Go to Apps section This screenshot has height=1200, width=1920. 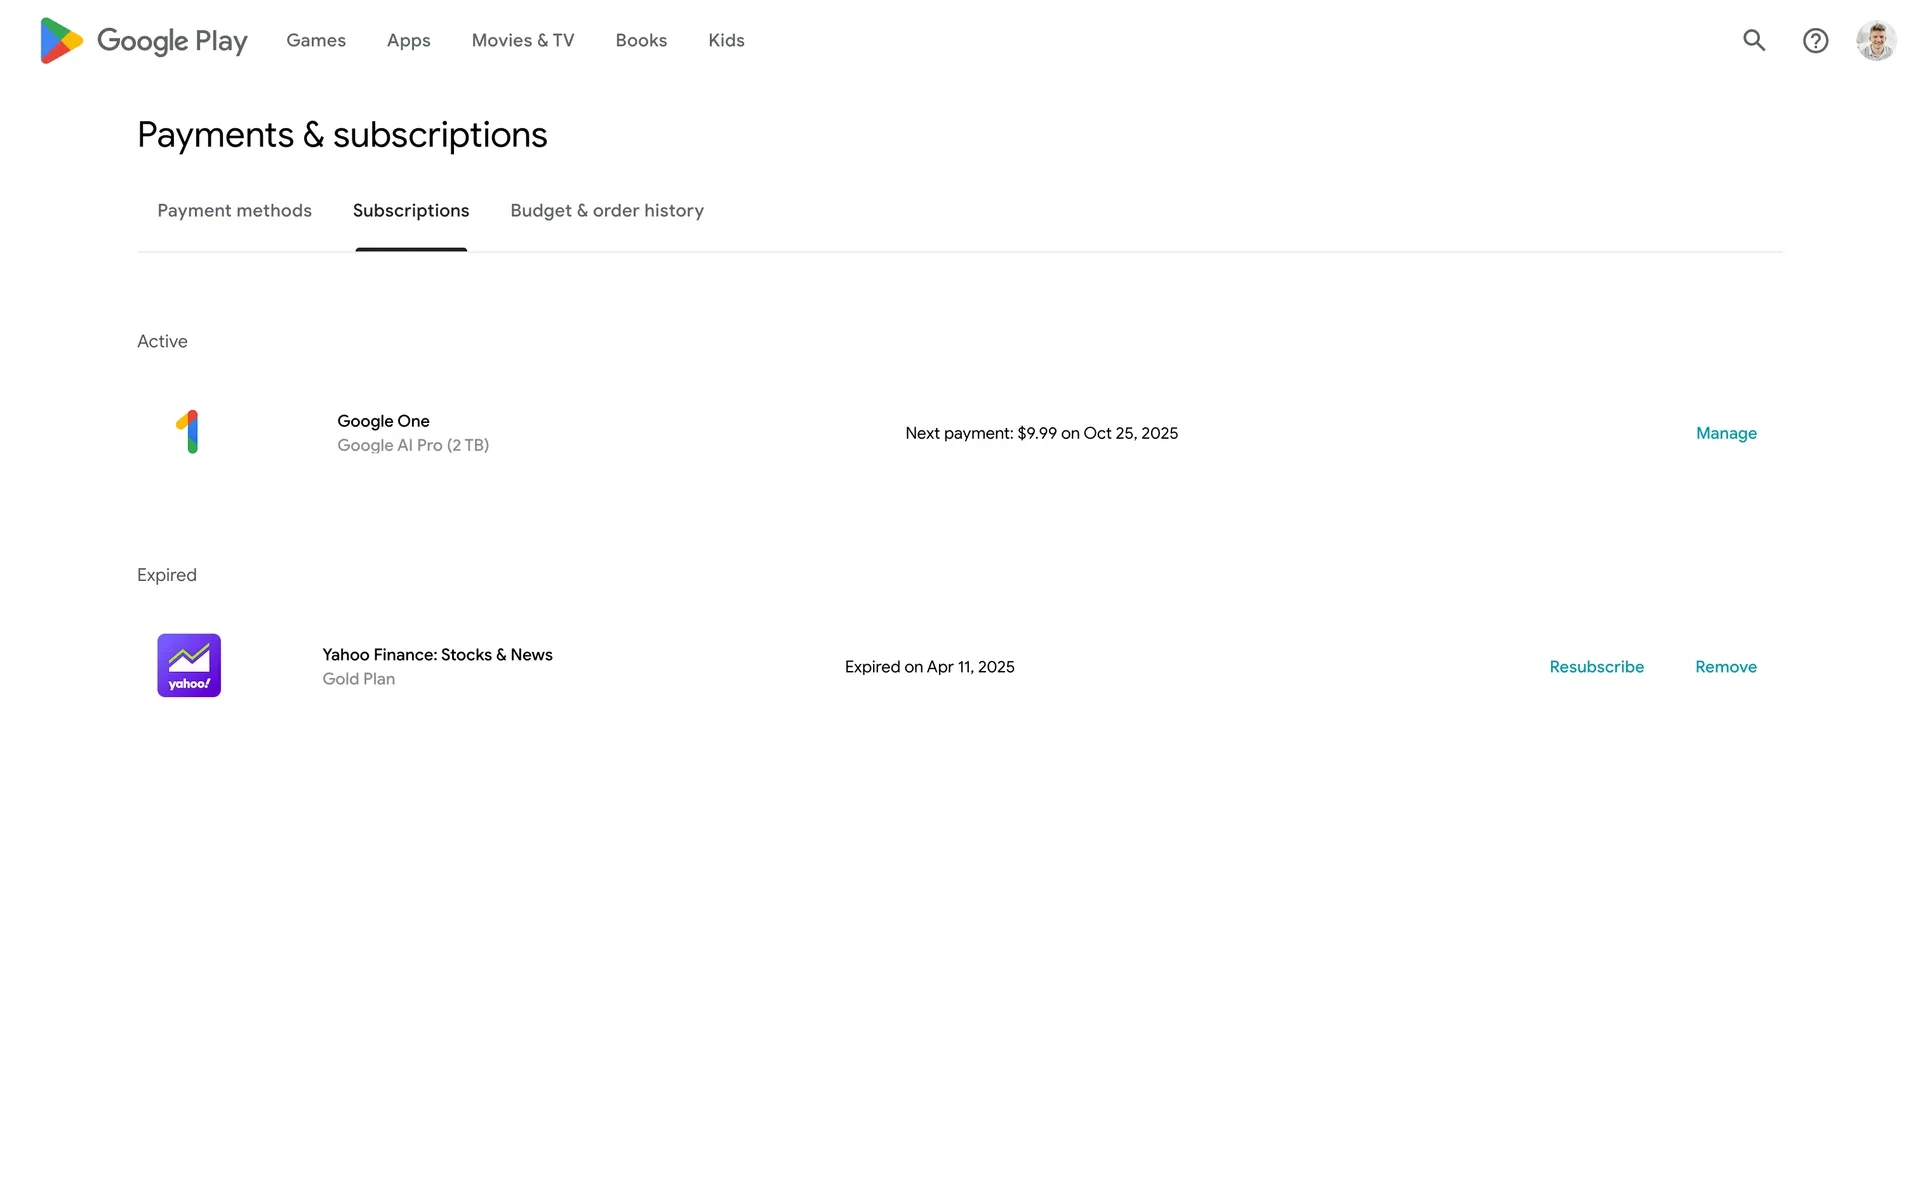(408, 41)
